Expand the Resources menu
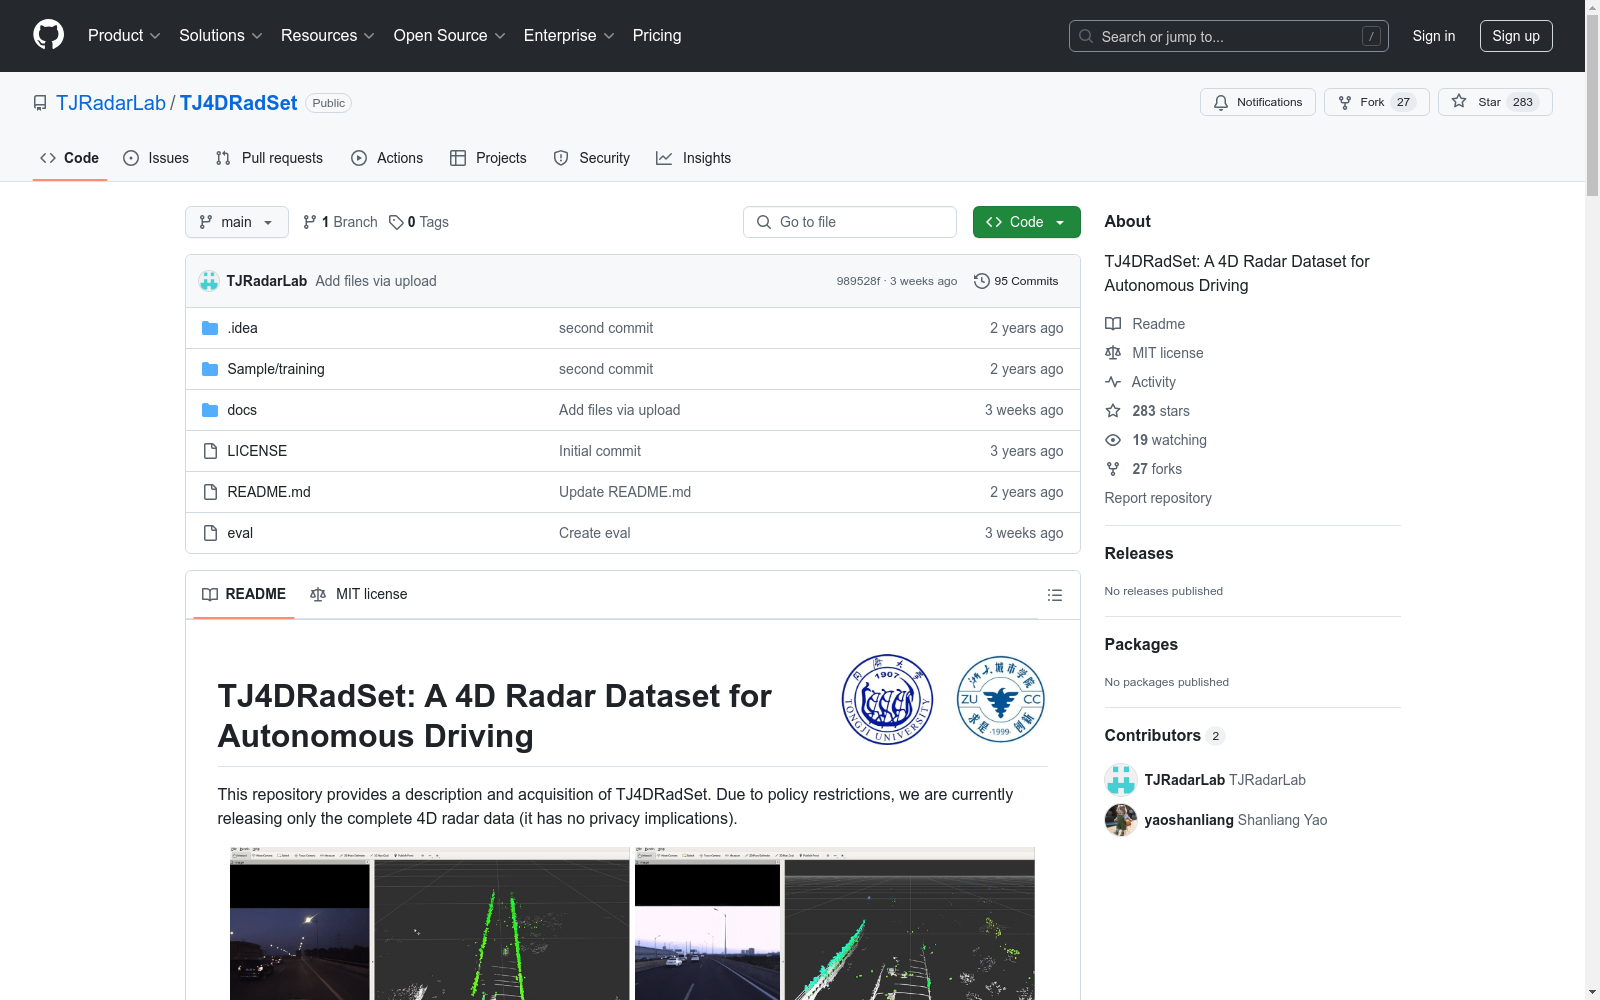Viewport: 1600px width, 1000px height. pyautogui.click(x=328, y=36)
